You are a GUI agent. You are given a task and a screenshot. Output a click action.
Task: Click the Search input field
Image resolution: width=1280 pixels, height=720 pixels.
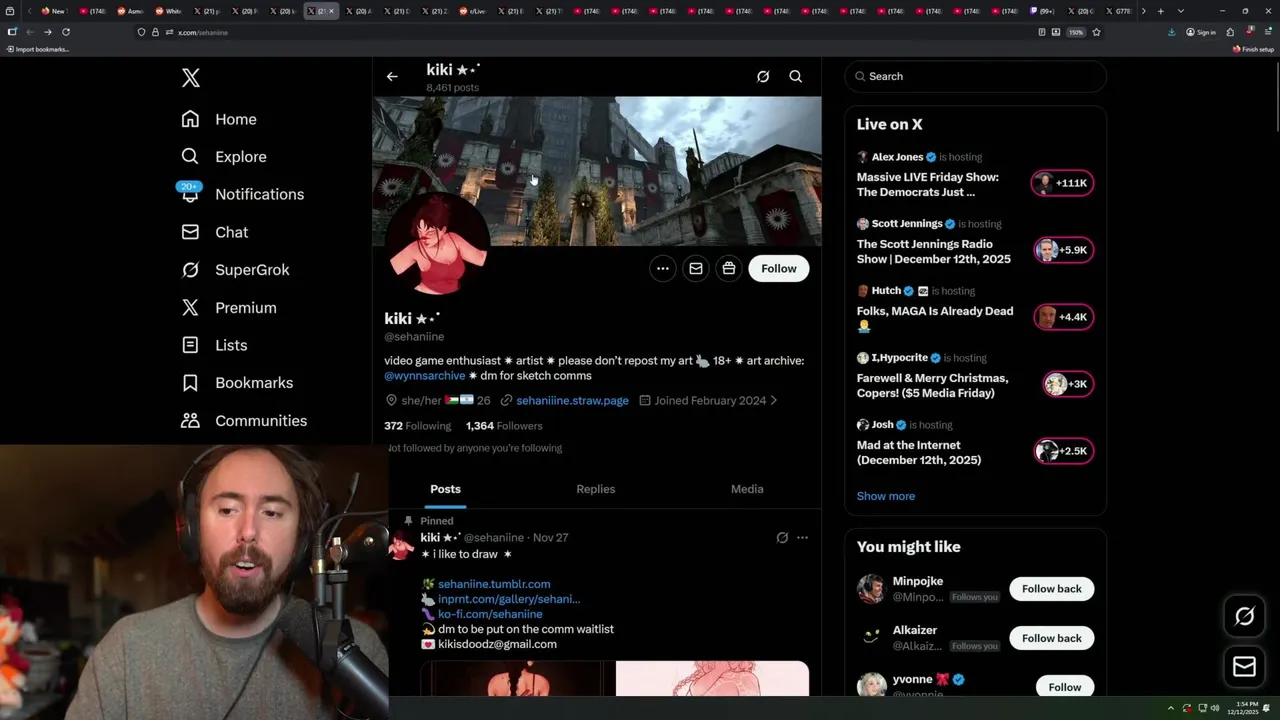[x=975, y=76]
